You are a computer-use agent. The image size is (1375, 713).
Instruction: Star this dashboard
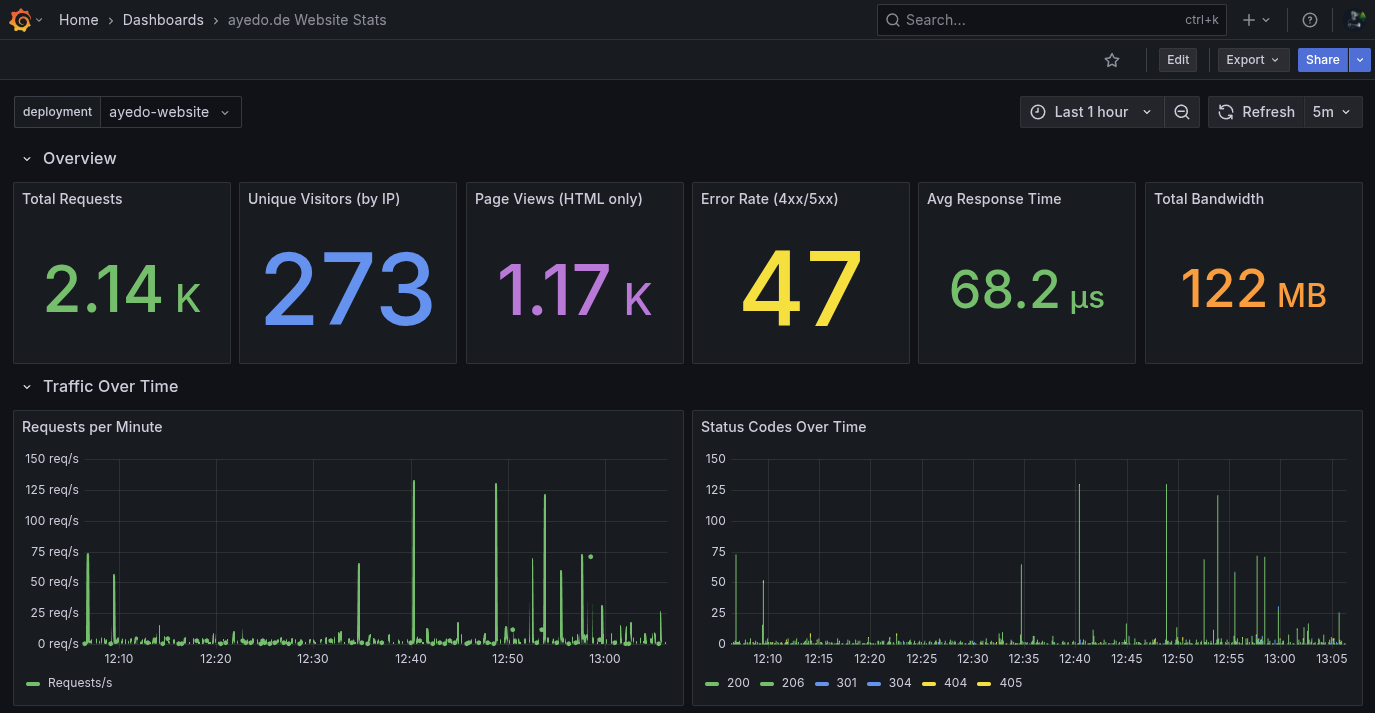[1112, 60]
